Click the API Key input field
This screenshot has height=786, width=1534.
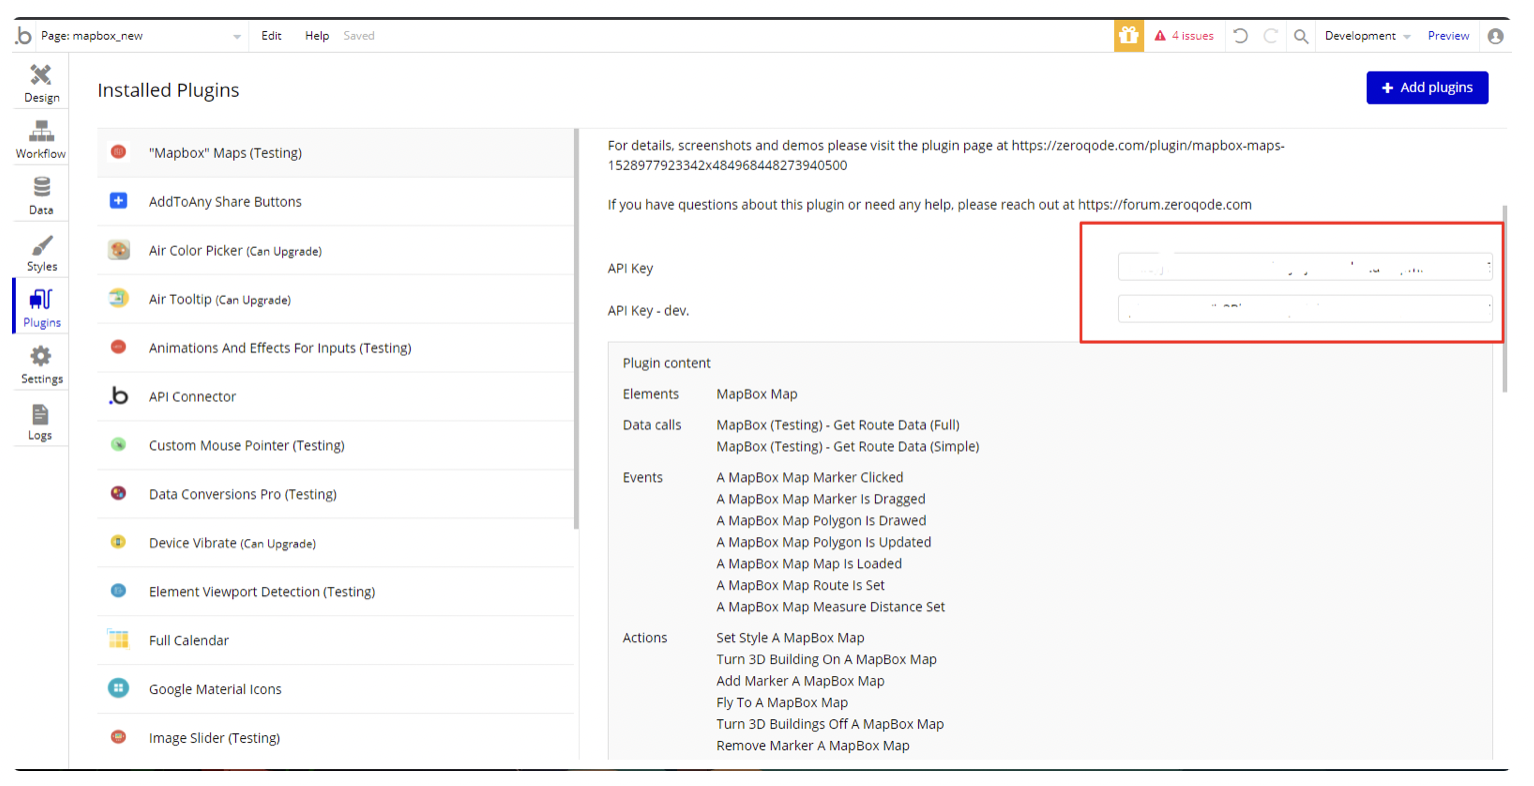click(1304, 267)
